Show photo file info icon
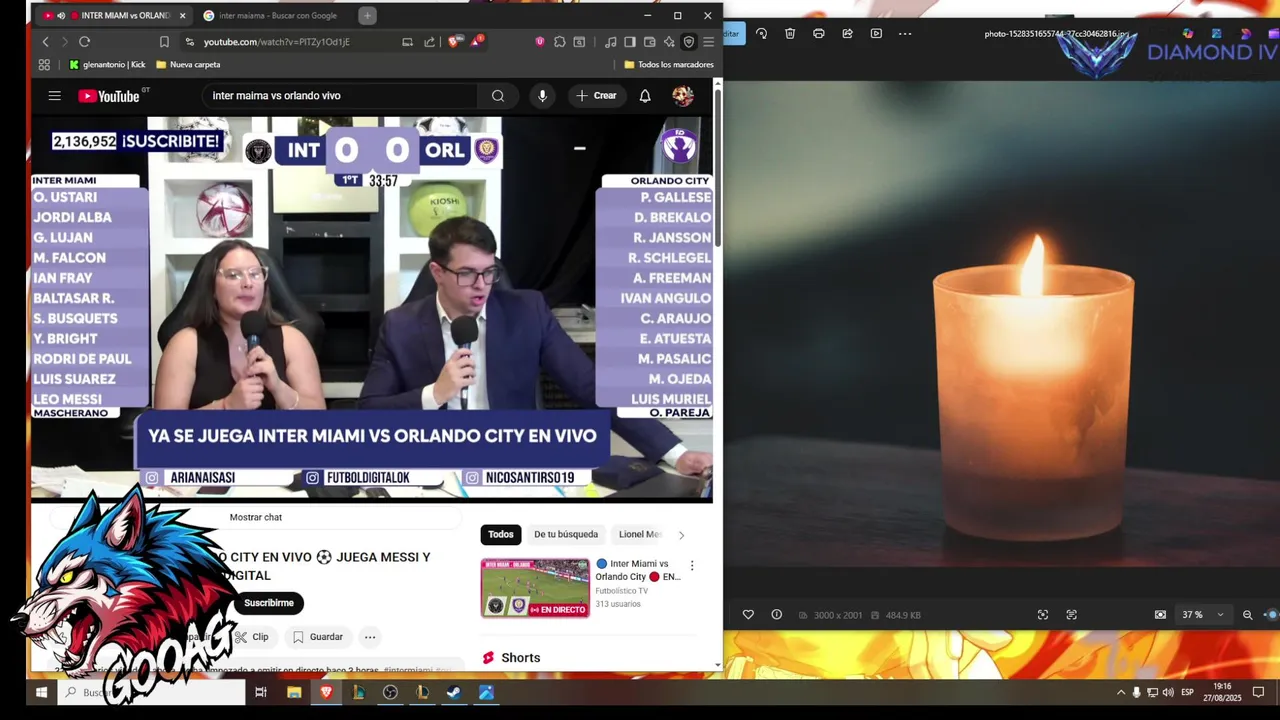This screenshot has width=1280, height=720. [x=776, y=615]
